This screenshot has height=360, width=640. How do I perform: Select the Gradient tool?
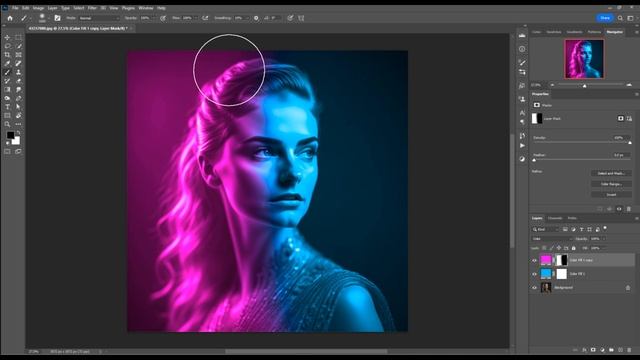point(7,90)
